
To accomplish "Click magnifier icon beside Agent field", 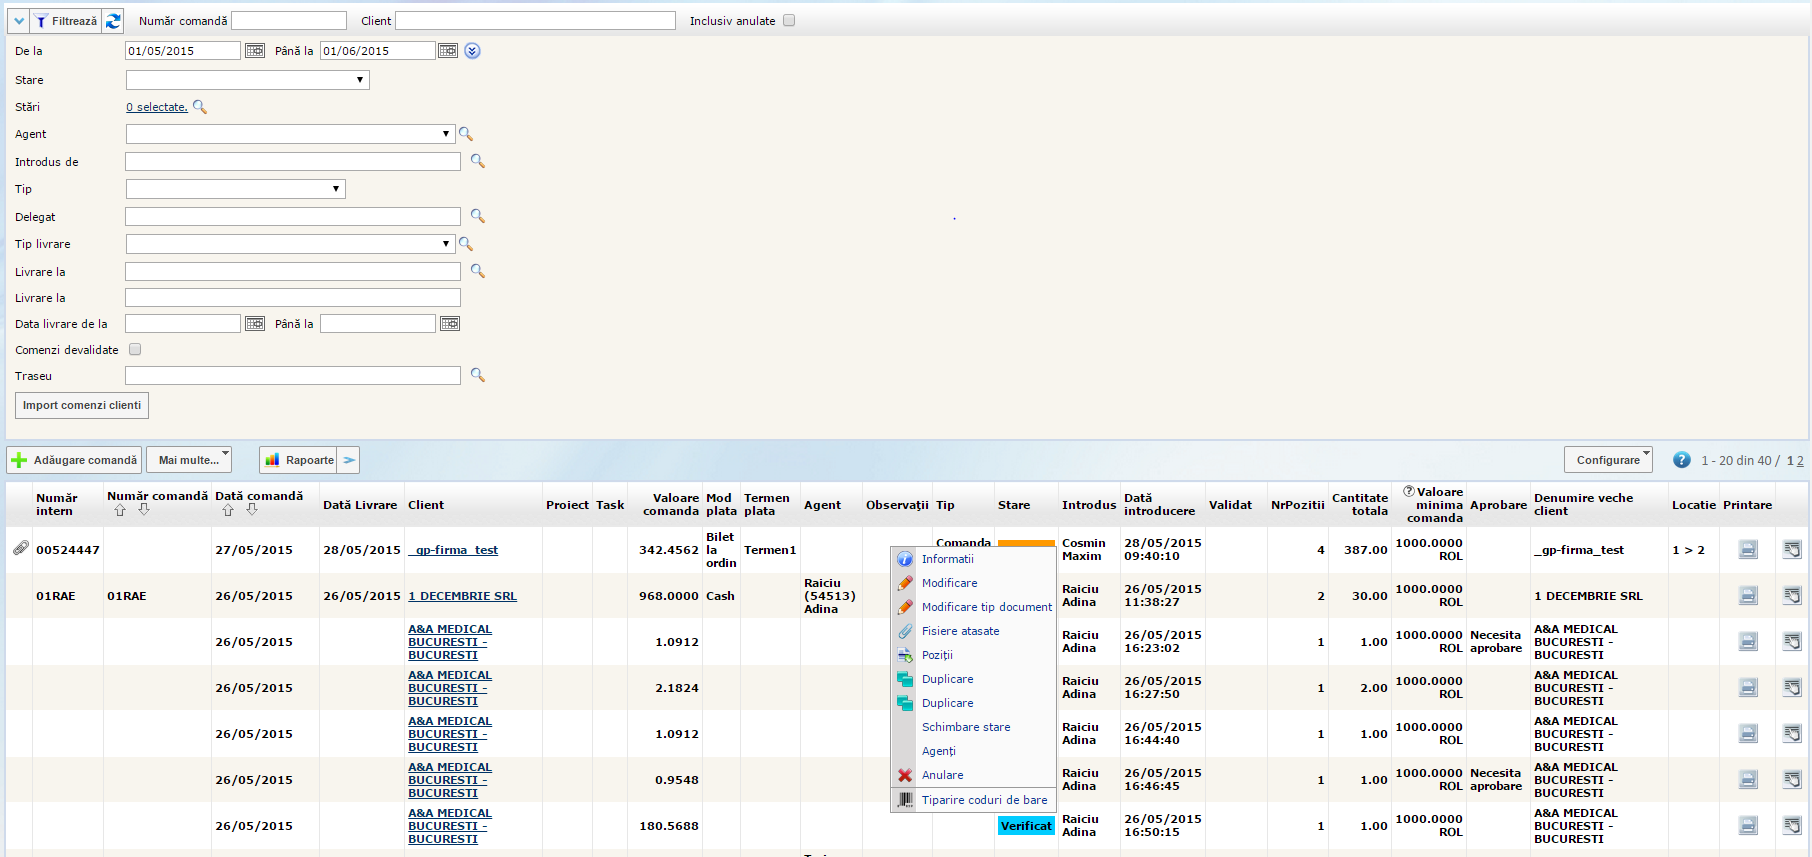I will pos(466,134).
